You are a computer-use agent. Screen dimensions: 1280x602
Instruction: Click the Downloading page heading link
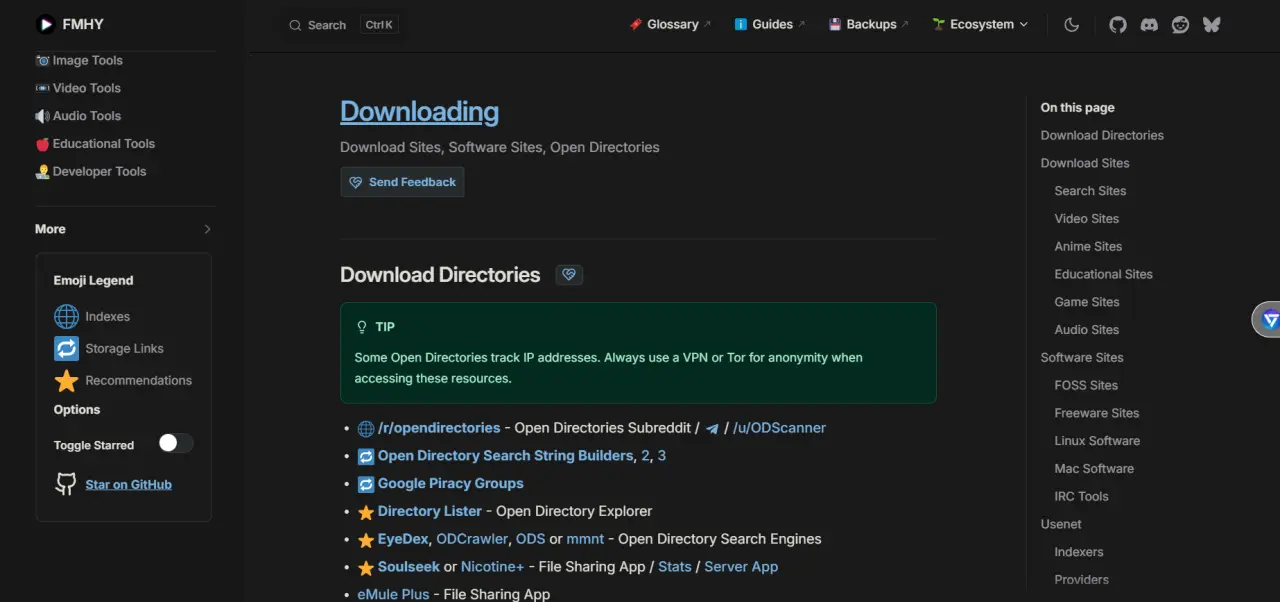419,111
